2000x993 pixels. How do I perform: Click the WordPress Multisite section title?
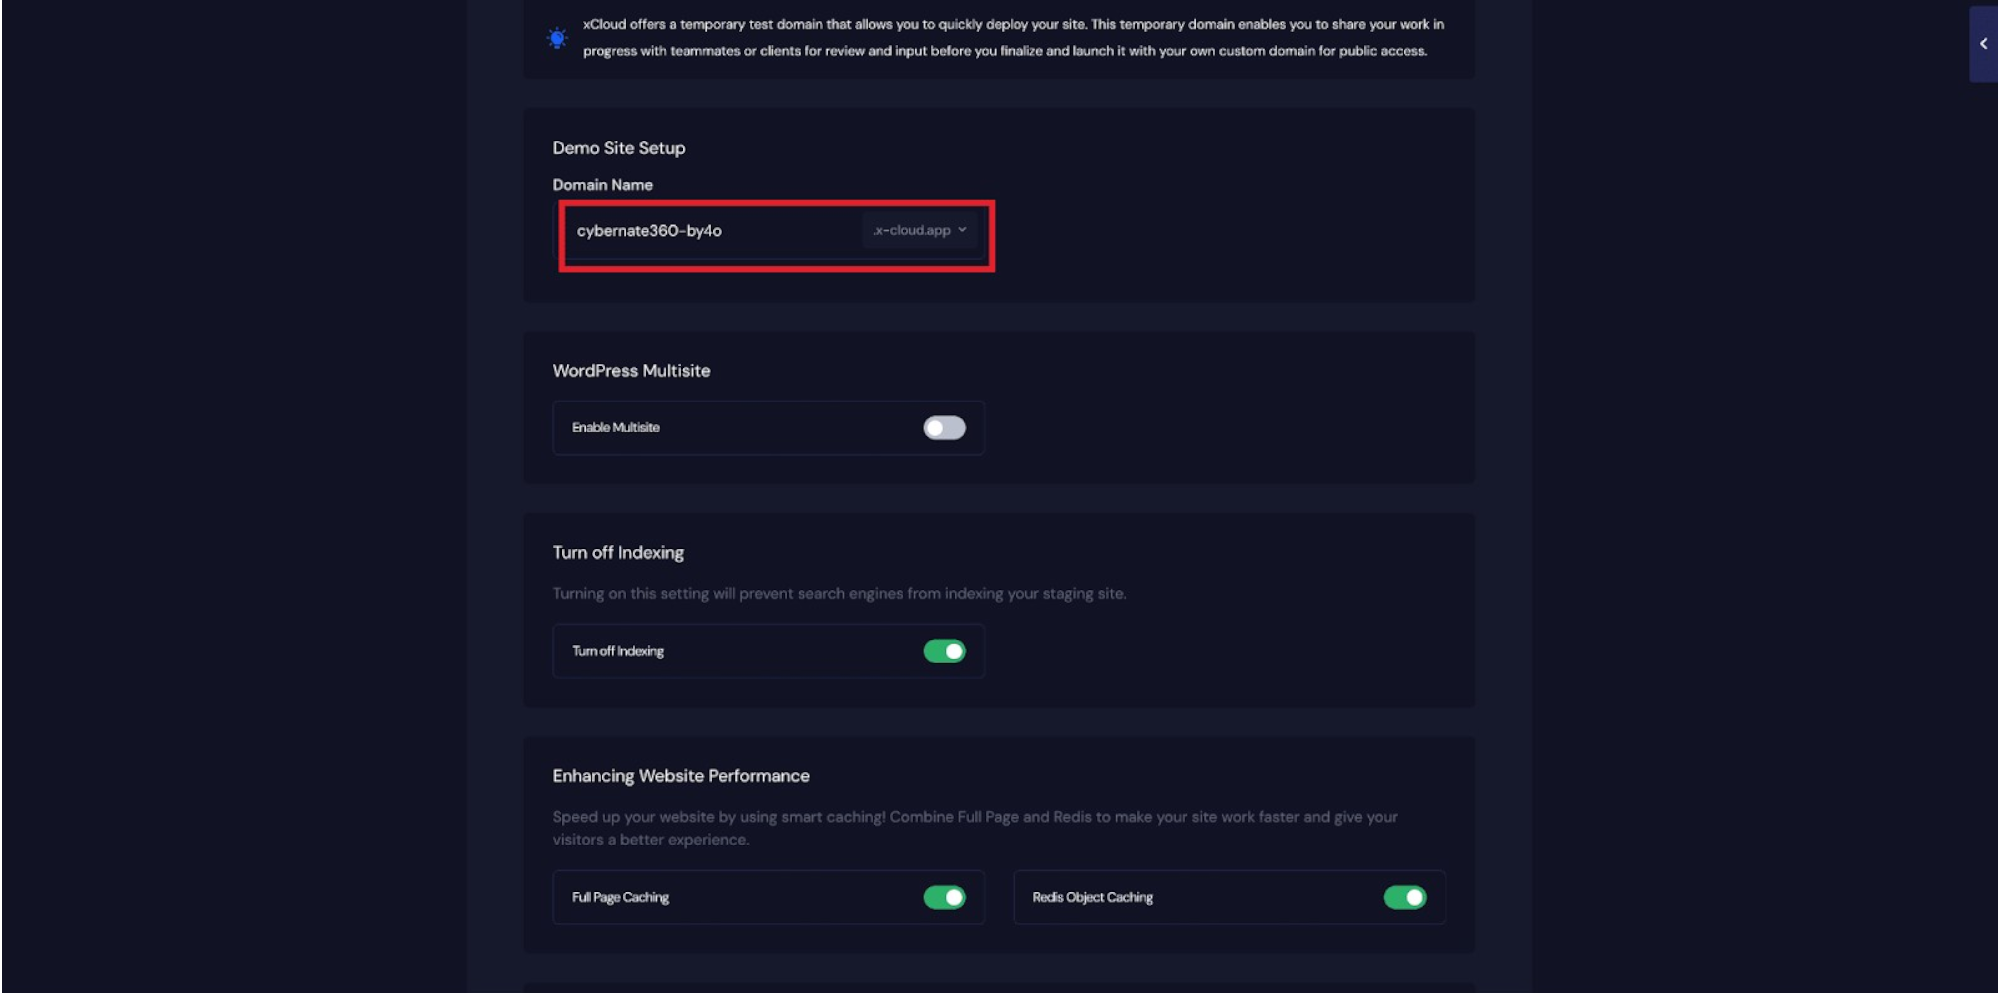pyautogui.click(x=631, y=370)
